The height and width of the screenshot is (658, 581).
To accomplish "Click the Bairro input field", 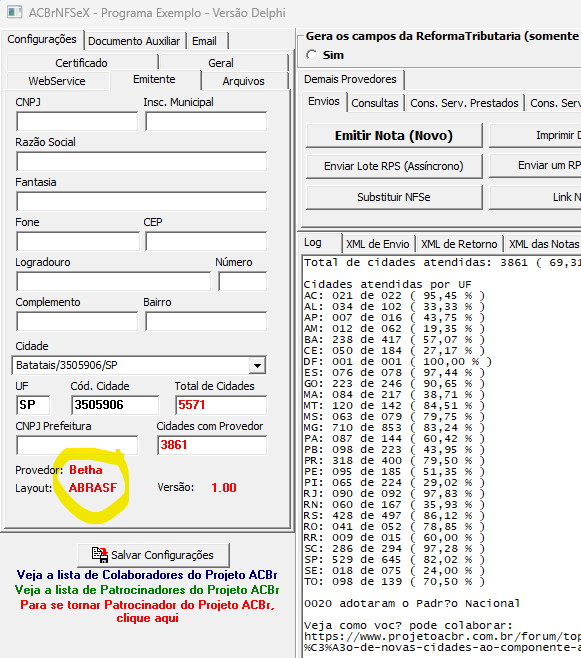I will point(206,322).
